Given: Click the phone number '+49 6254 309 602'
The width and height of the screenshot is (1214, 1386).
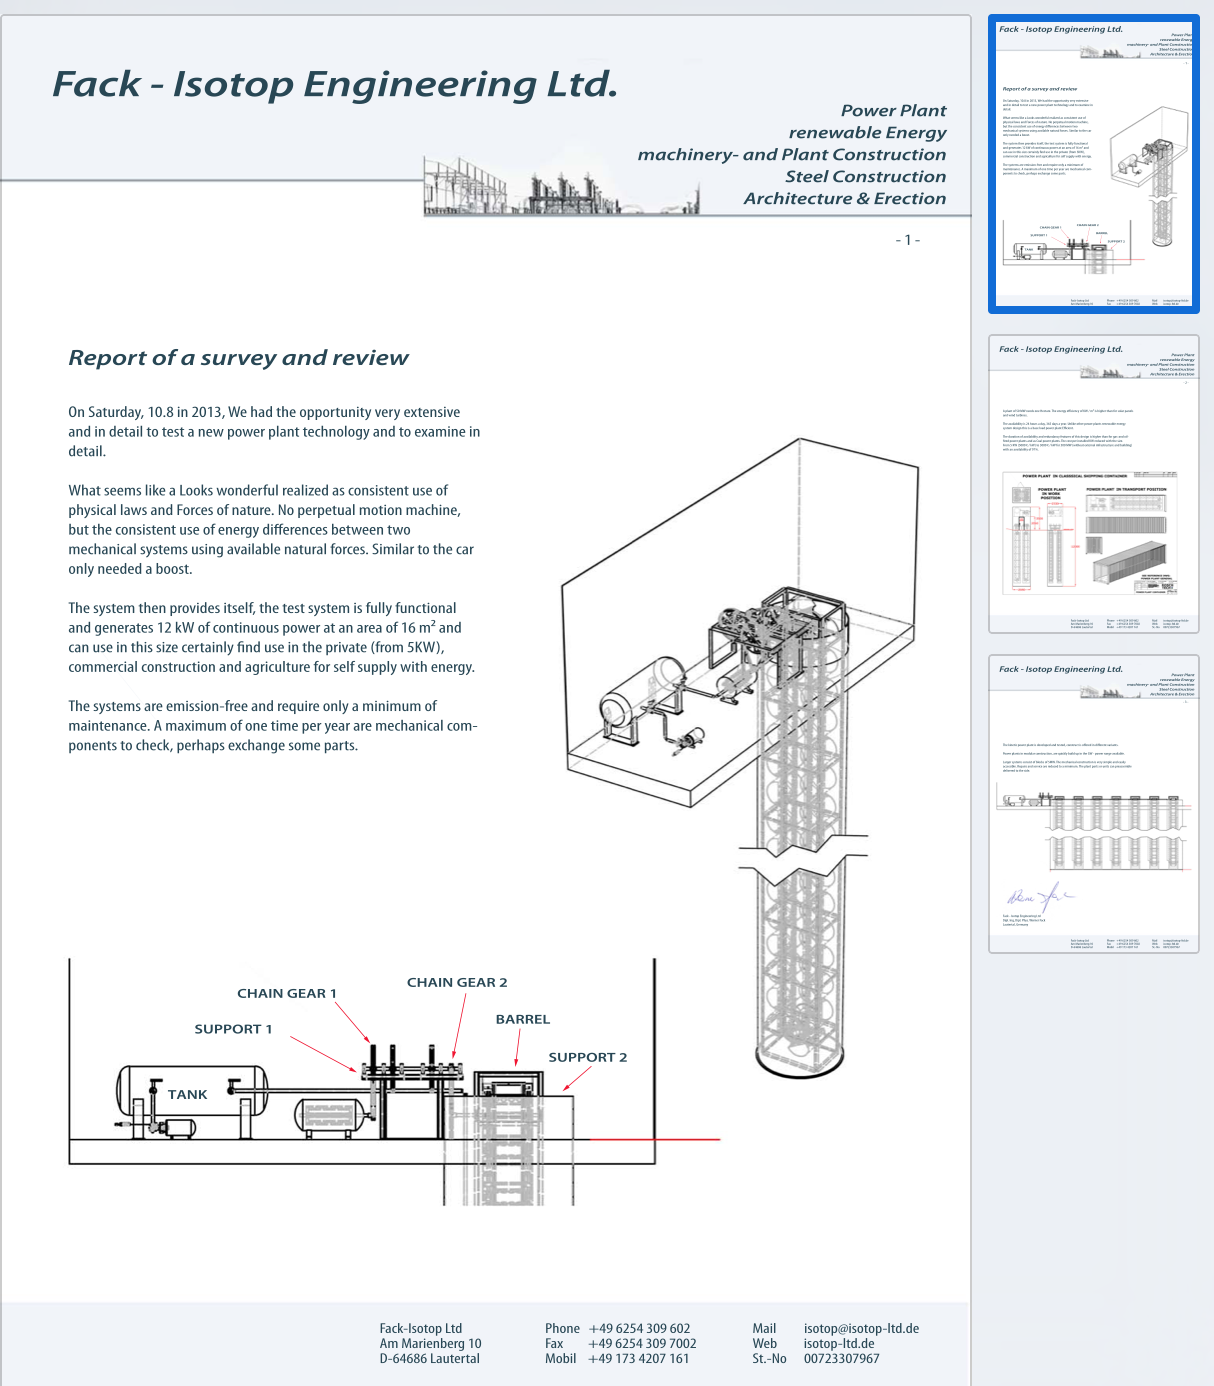Looking at the screenshot, I should pyautogui.click(x=639, y=1329).
